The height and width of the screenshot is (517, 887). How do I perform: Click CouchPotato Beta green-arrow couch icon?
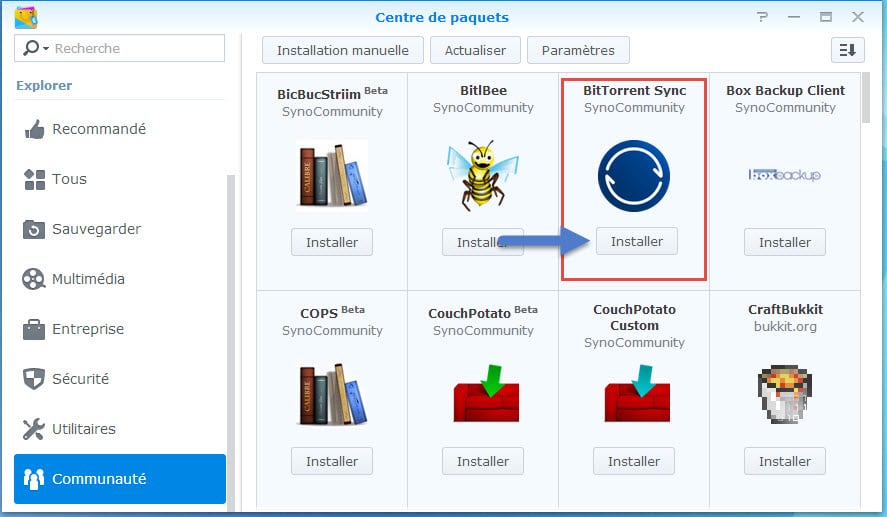coord(486,393)
